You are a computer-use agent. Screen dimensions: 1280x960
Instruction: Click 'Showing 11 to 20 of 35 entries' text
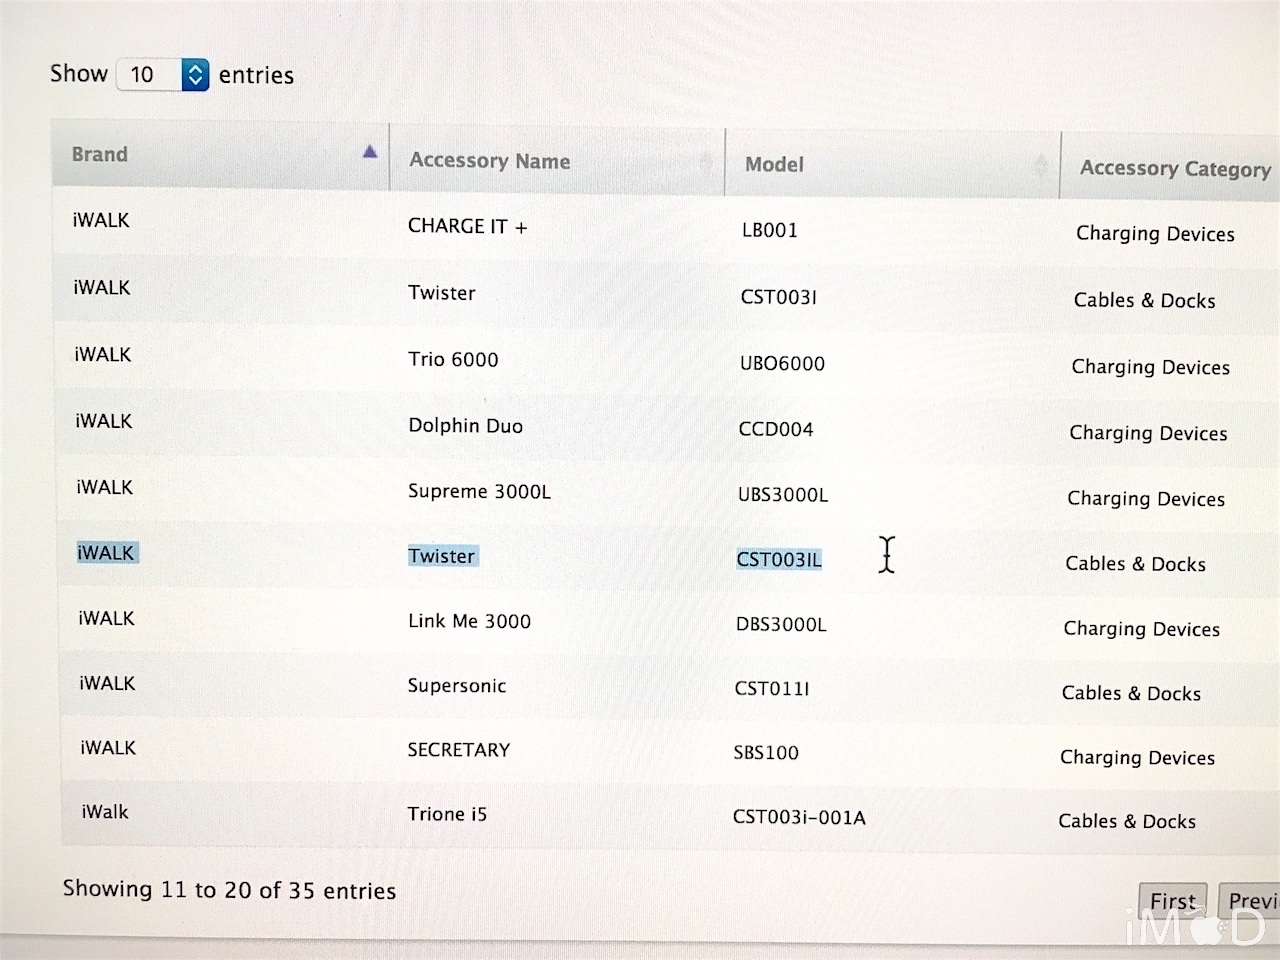point(229,890)
